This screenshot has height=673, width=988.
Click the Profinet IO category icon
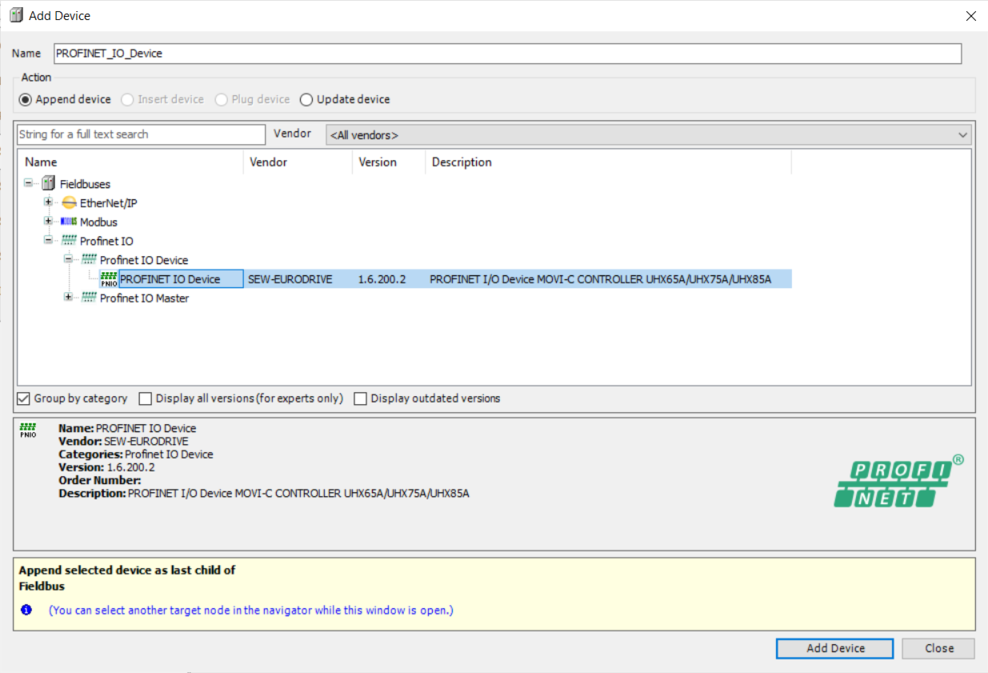(68, 241)
